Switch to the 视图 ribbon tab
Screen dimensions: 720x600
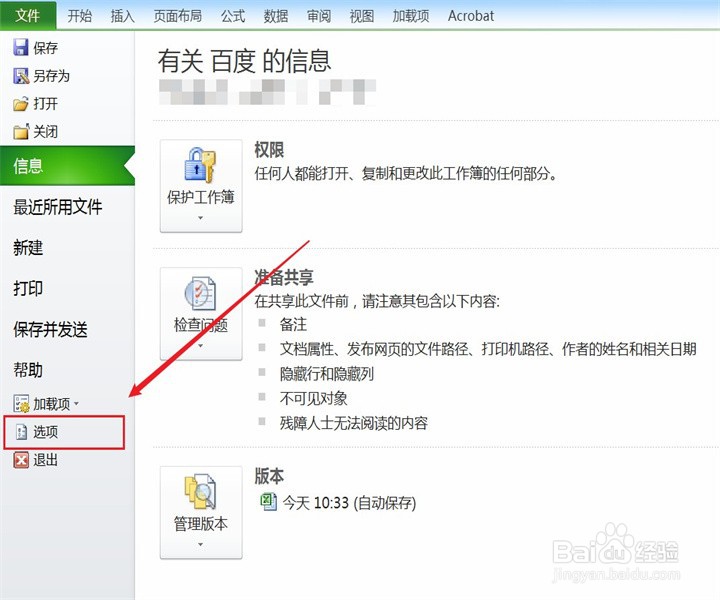(x=362, y=16)
